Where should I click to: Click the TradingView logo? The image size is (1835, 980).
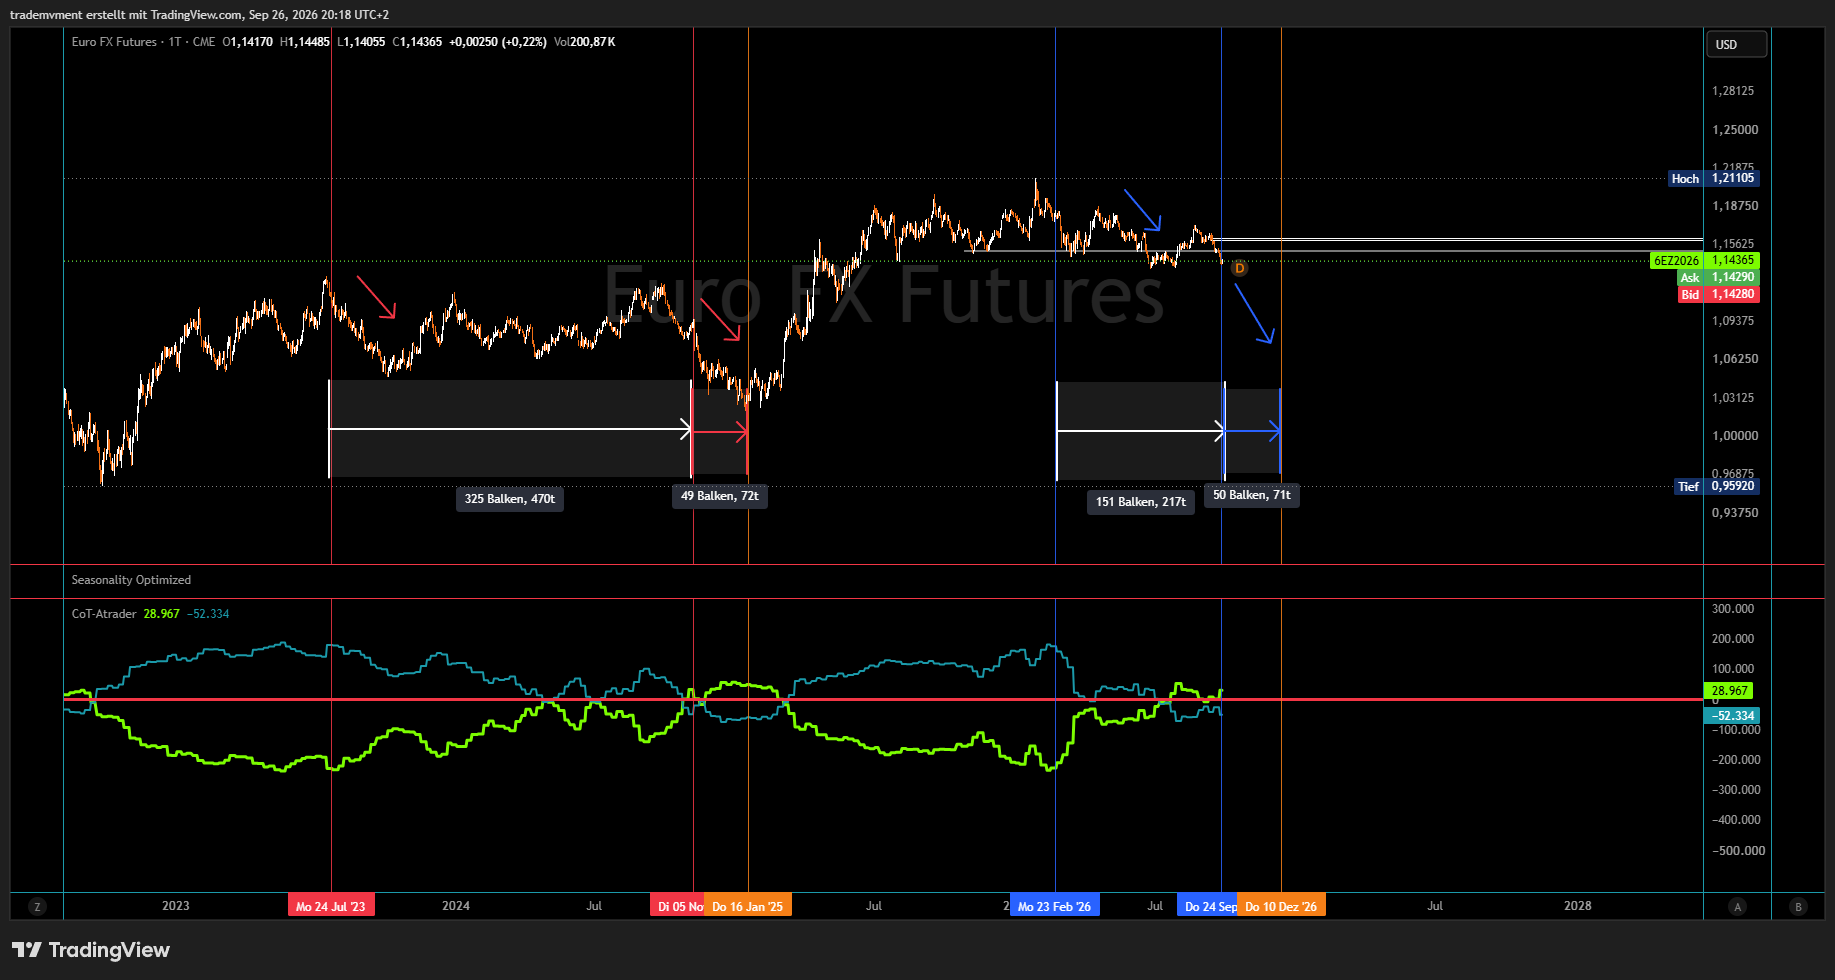[x=91, y=950]
